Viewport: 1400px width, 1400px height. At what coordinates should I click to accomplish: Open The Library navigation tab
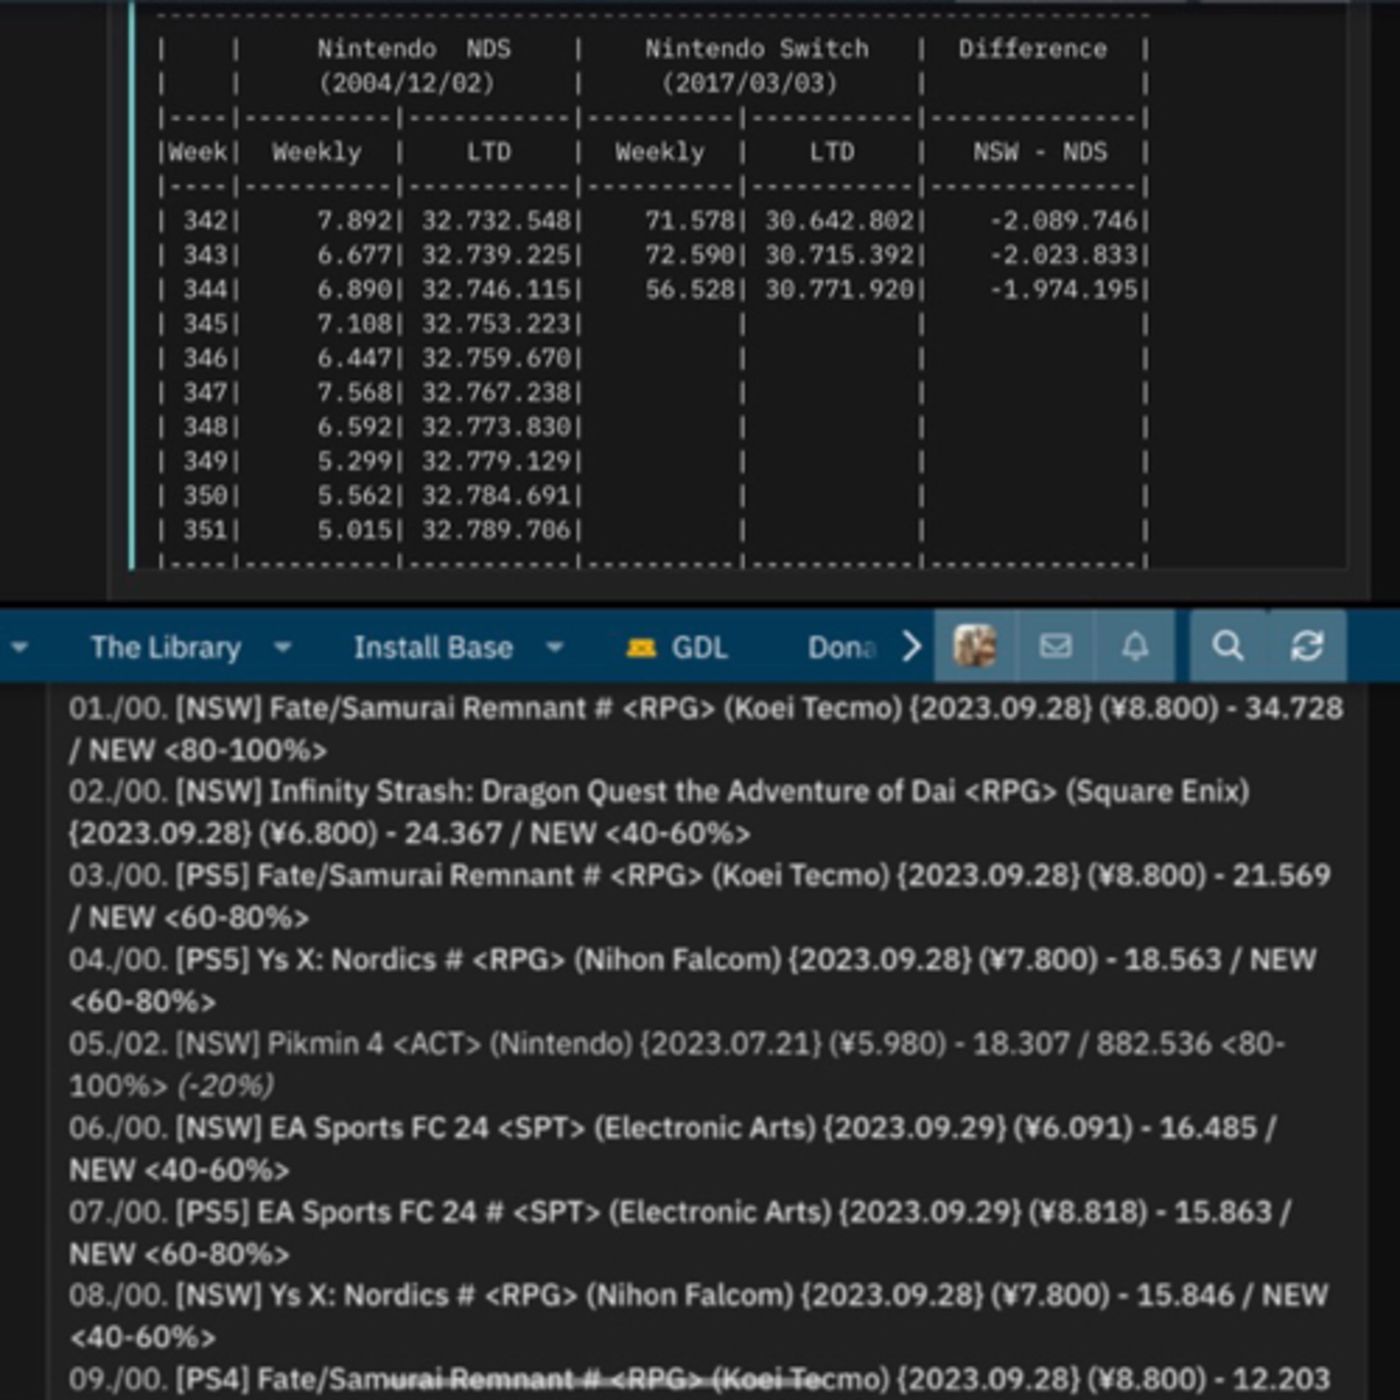166,648
